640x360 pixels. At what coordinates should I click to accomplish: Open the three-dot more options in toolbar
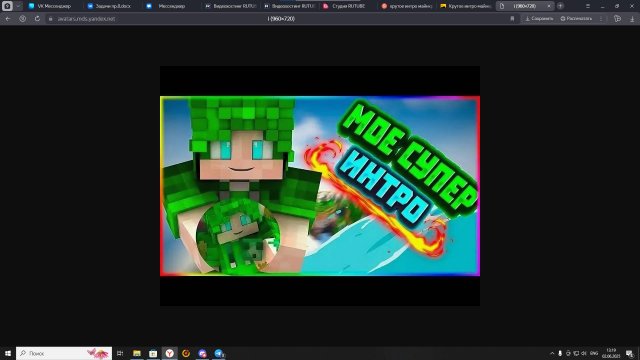601,19
